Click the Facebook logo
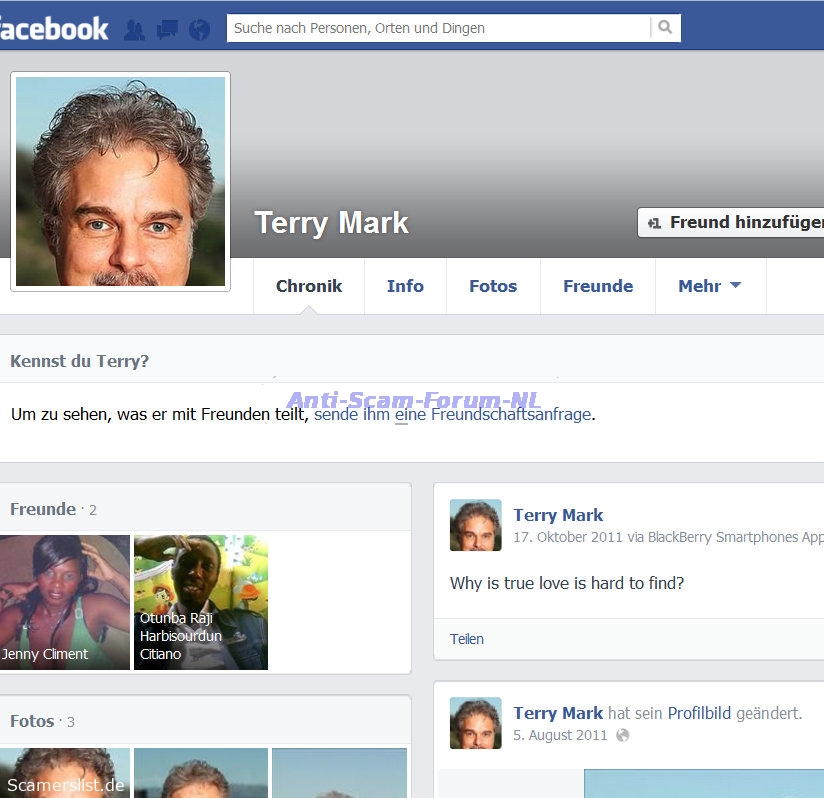824x798 pixels. tap(54, 28)
